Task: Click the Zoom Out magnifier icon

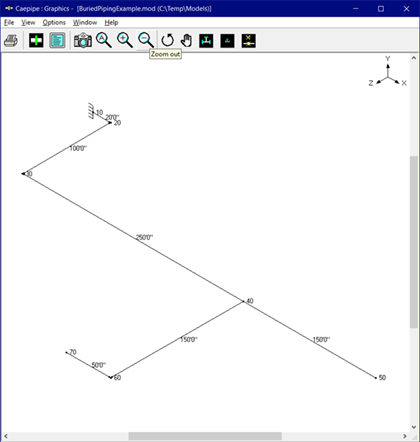Action: pos(146,41)
